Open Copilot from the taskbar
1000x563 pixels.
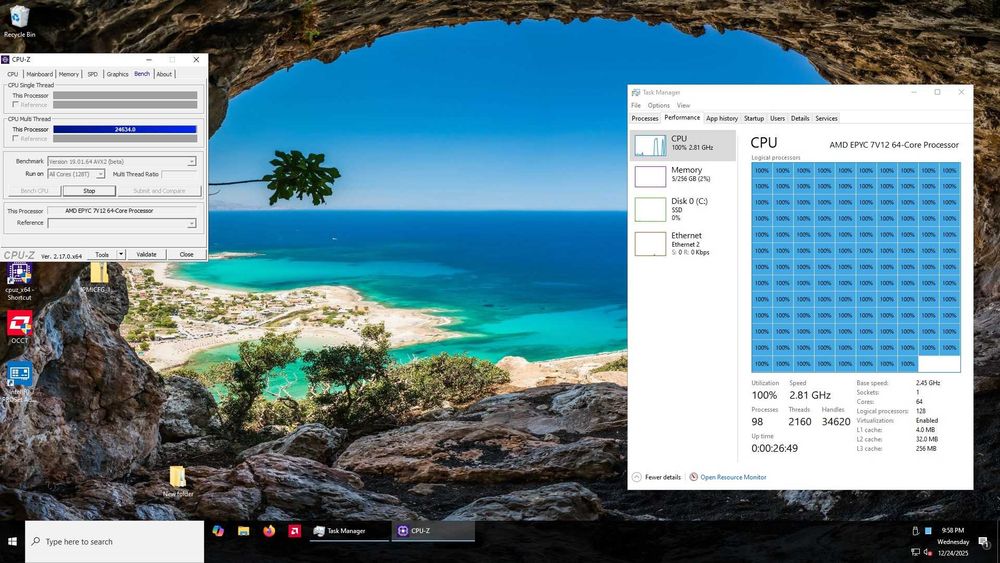tap(218, 530)
